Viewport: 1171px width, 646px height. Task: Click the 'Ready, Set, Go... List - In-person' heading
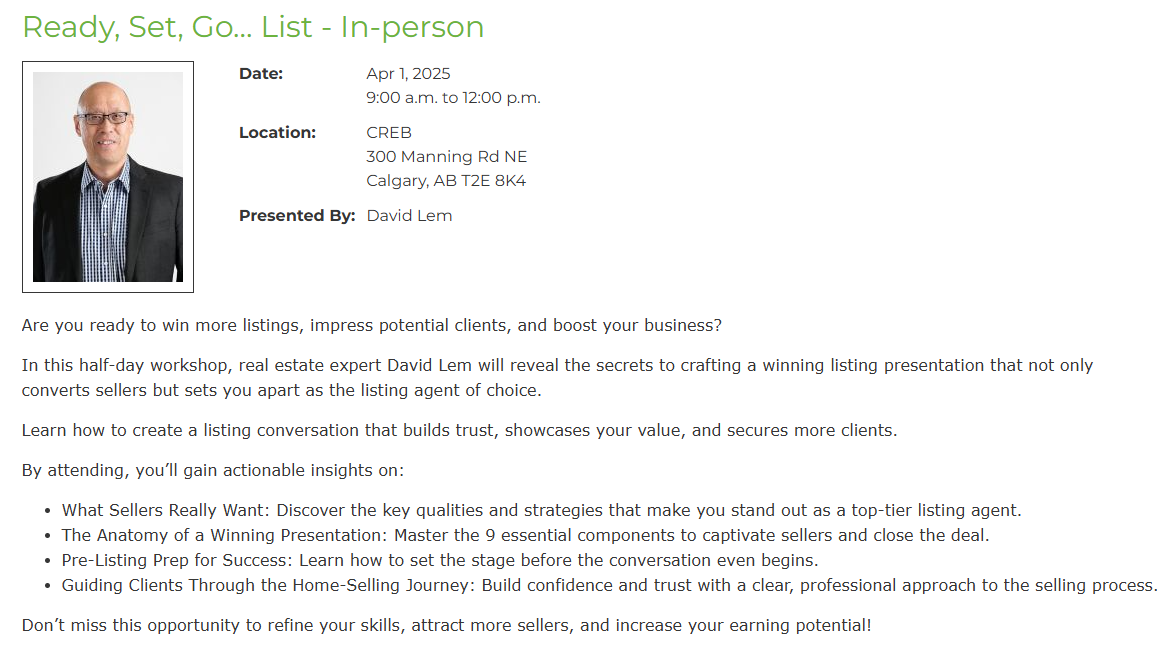[253, 28]
